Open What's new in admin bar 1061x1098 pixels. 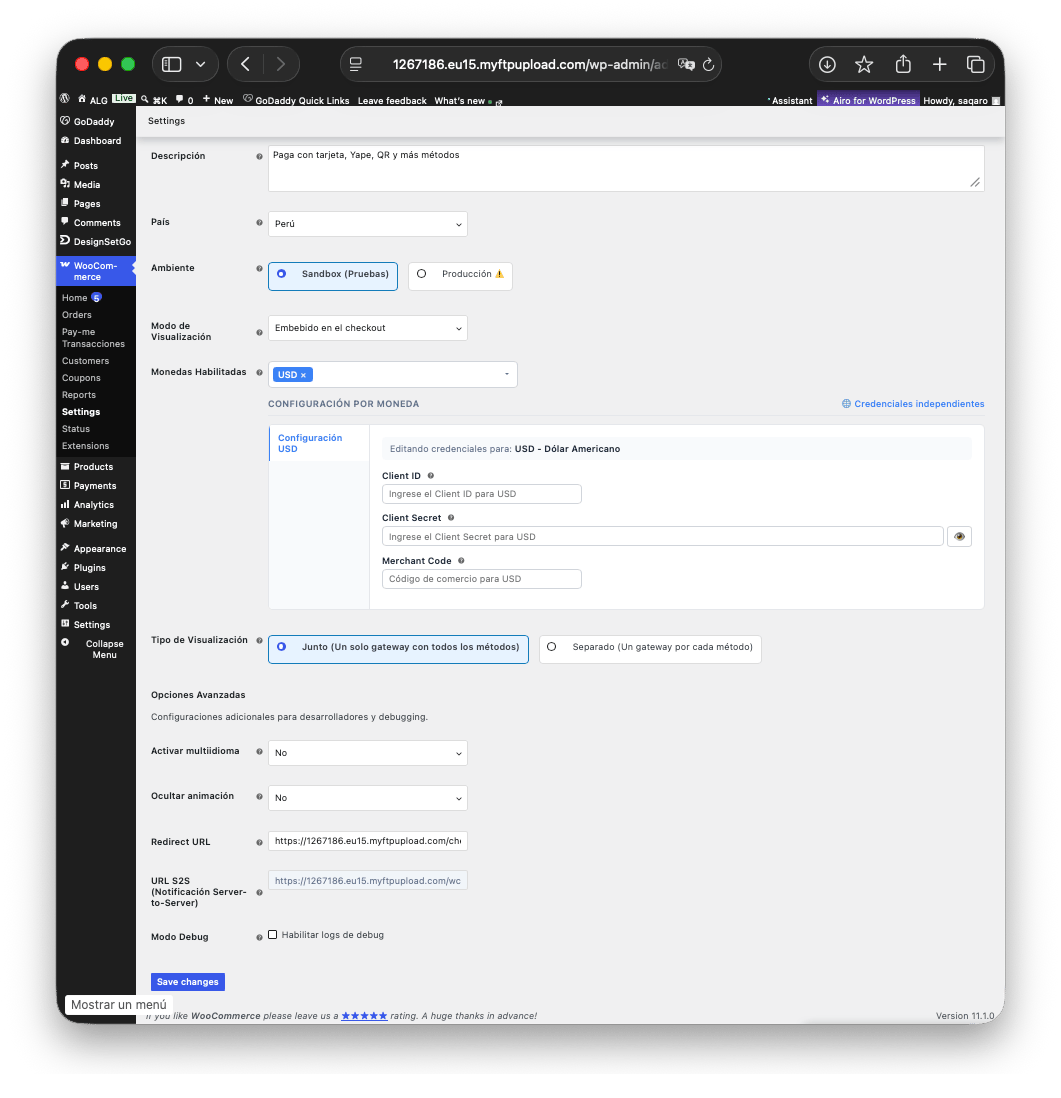click(x=467, y=101)
